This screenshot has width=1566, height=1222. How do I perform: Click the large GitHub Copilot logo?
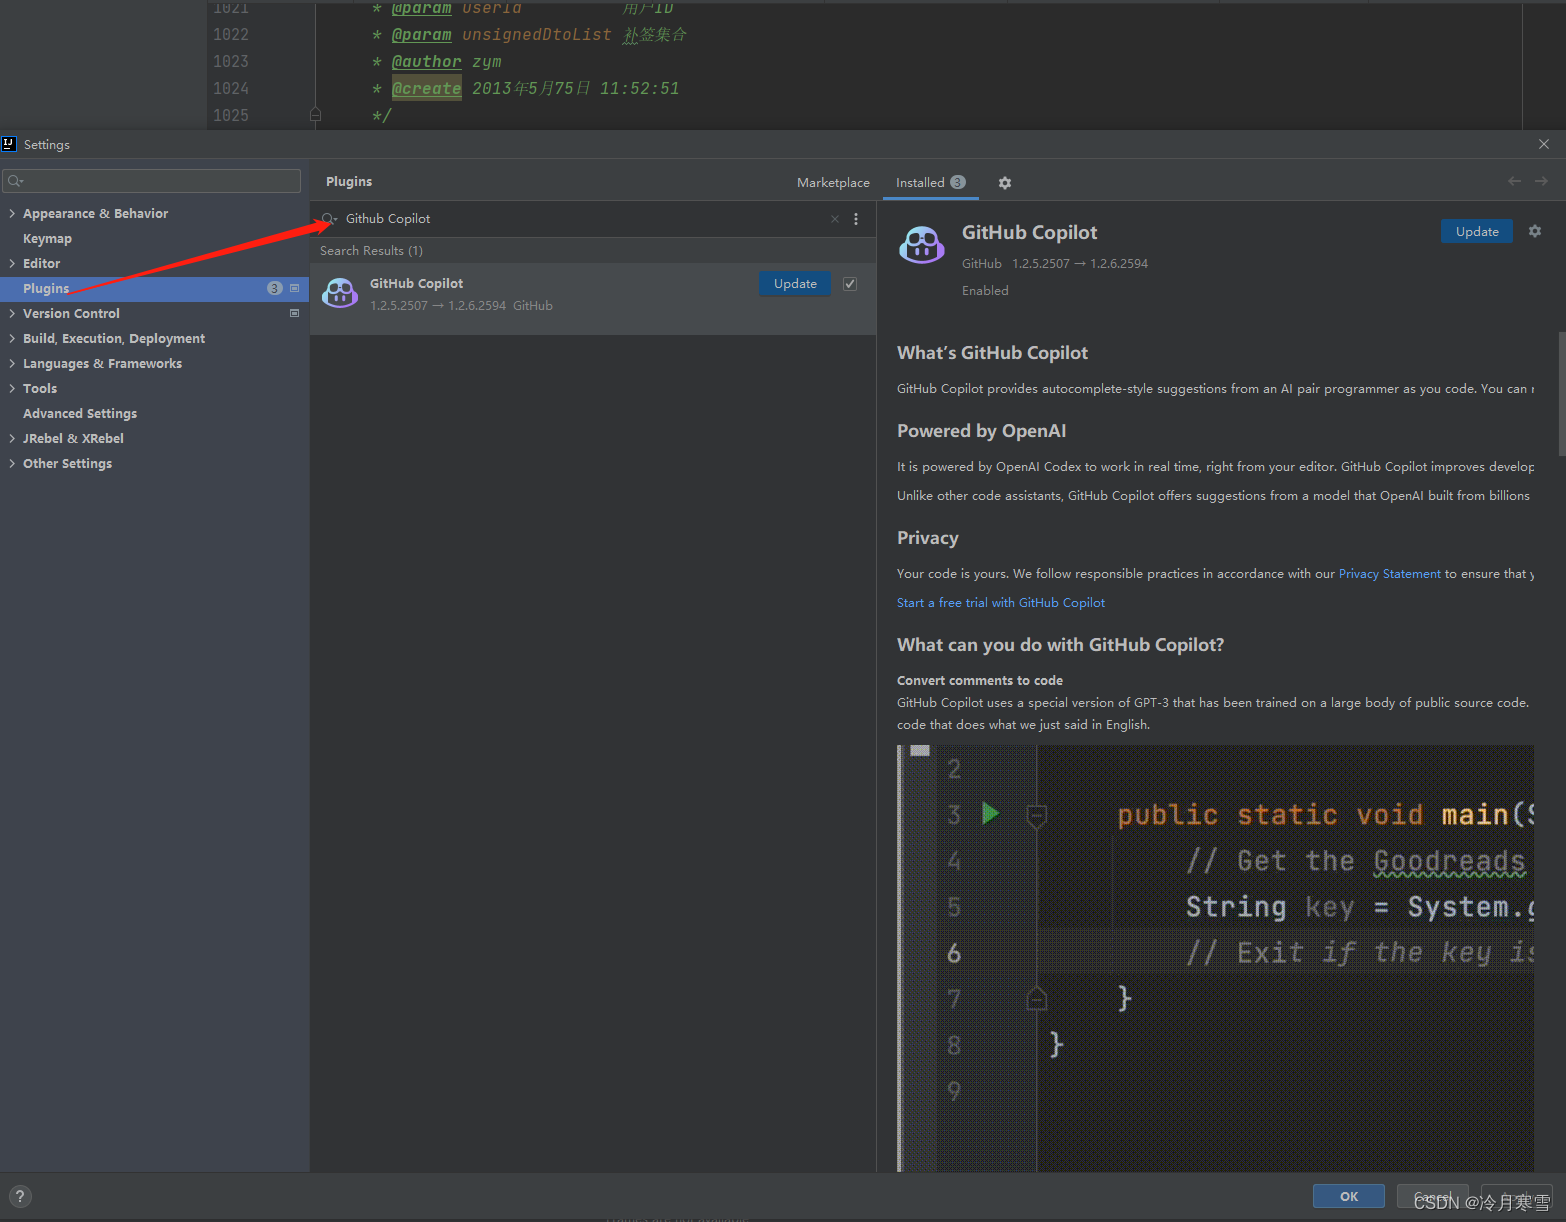921,244
